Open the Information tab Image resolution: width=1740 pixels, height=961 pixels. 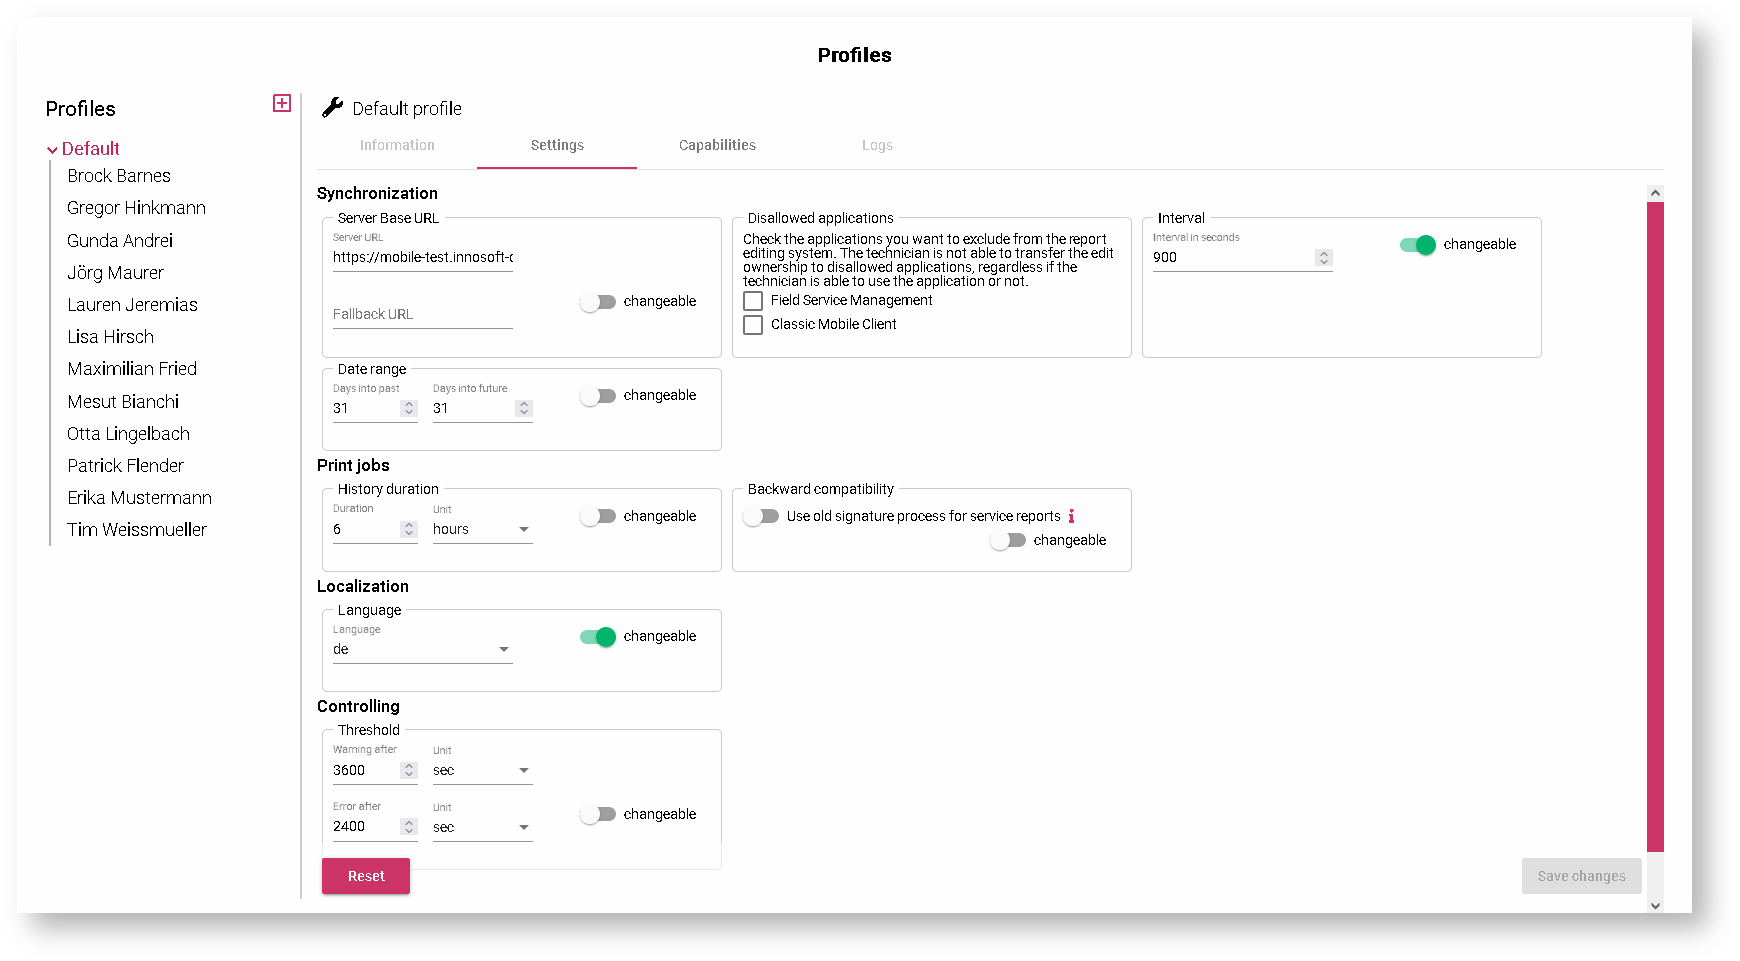tap(397, 146)
